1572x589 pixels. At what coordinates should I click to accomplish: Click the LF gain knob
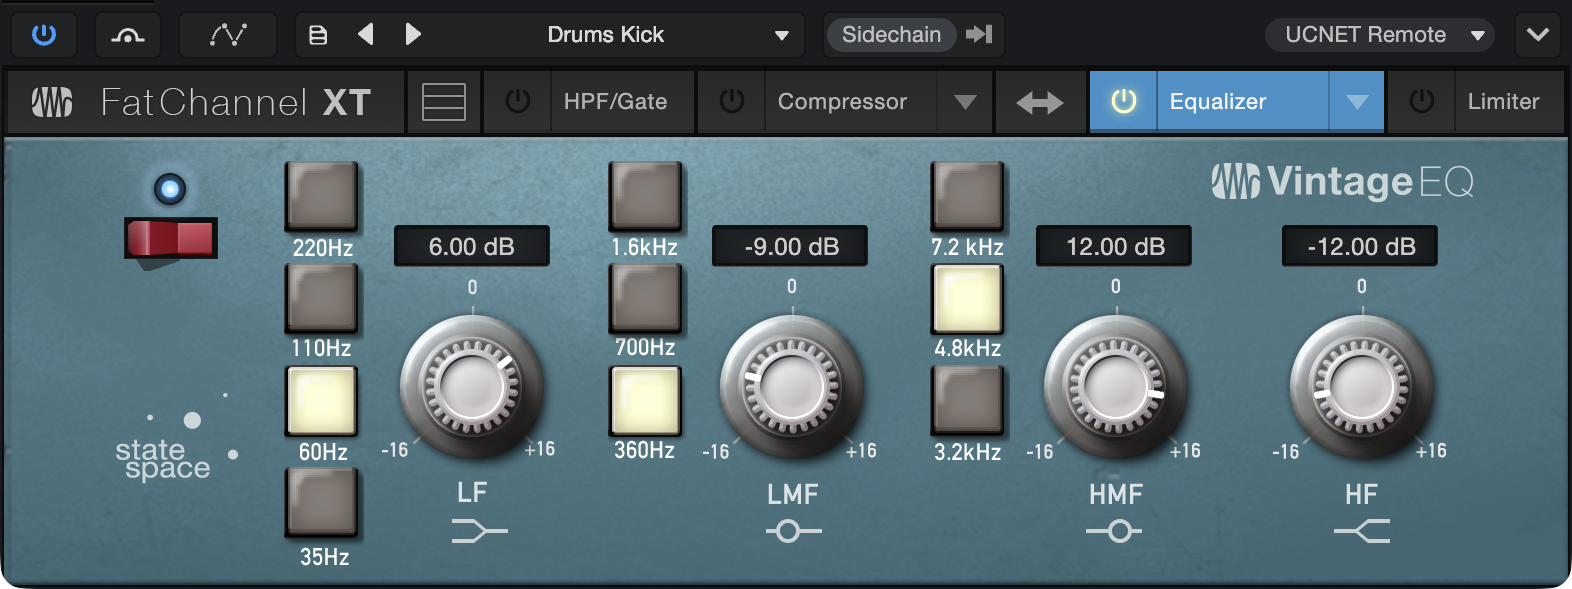[x=472, y=386]
